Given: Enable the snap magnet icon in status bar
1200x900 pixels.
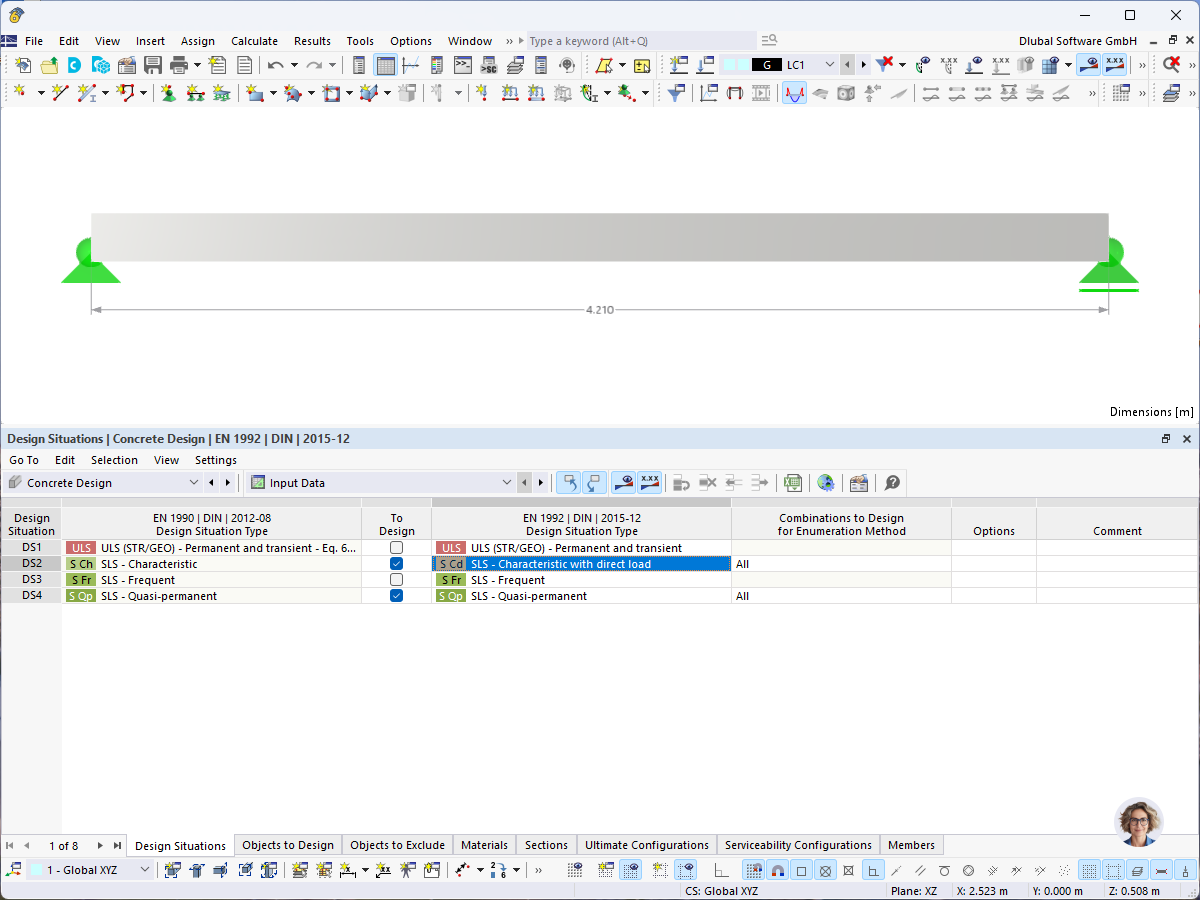Looking at the screenshot, I should tap(778, 870).
